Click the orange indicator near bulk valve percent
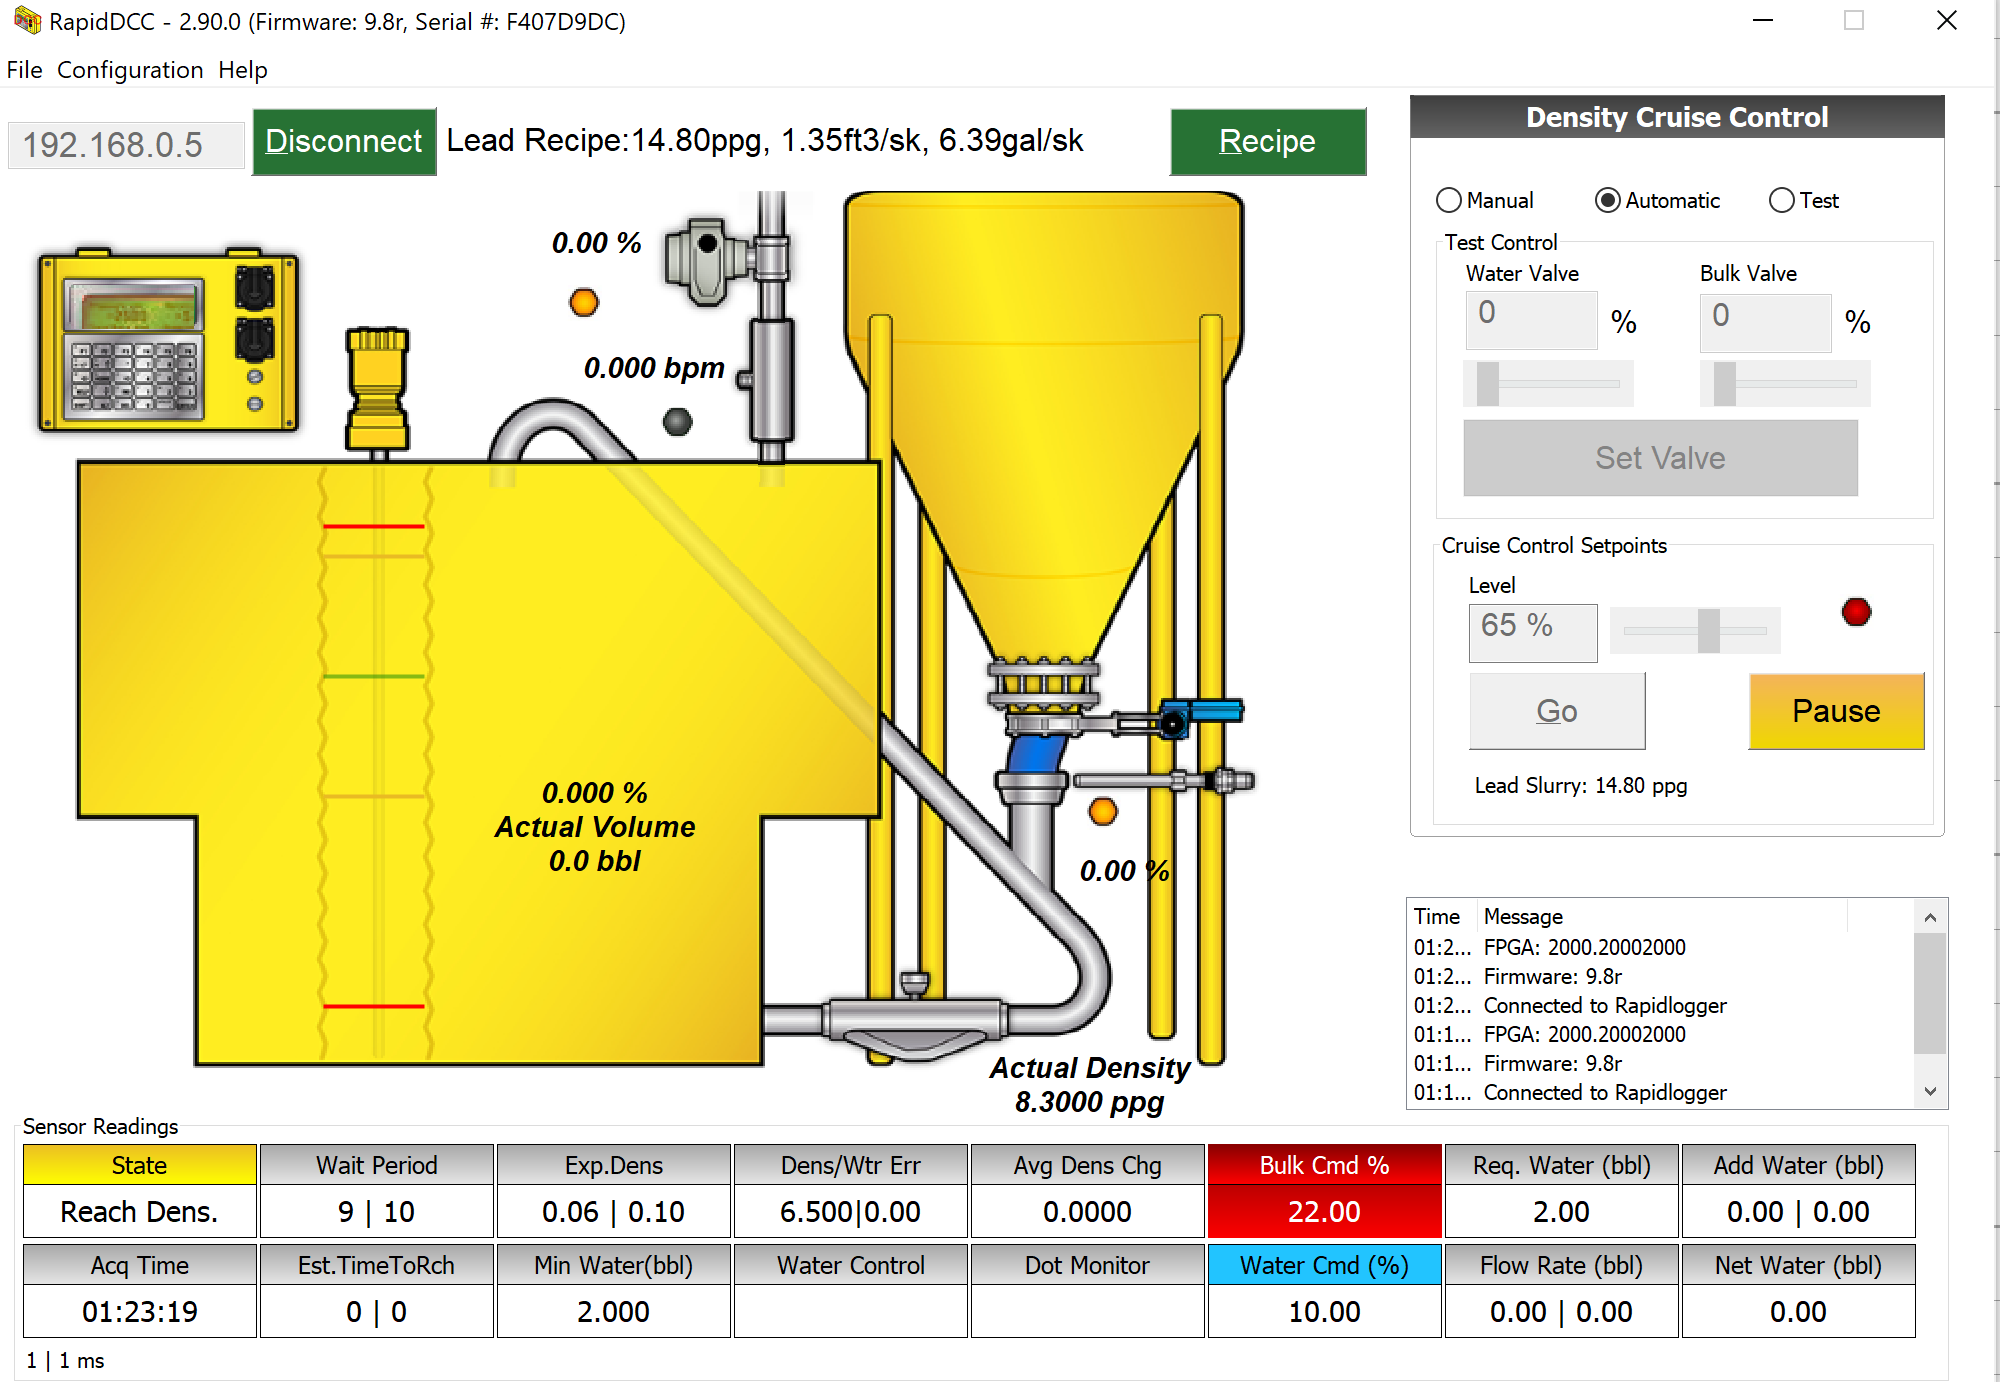Screen dimensions: 2000x1382 pos(1103,811)
